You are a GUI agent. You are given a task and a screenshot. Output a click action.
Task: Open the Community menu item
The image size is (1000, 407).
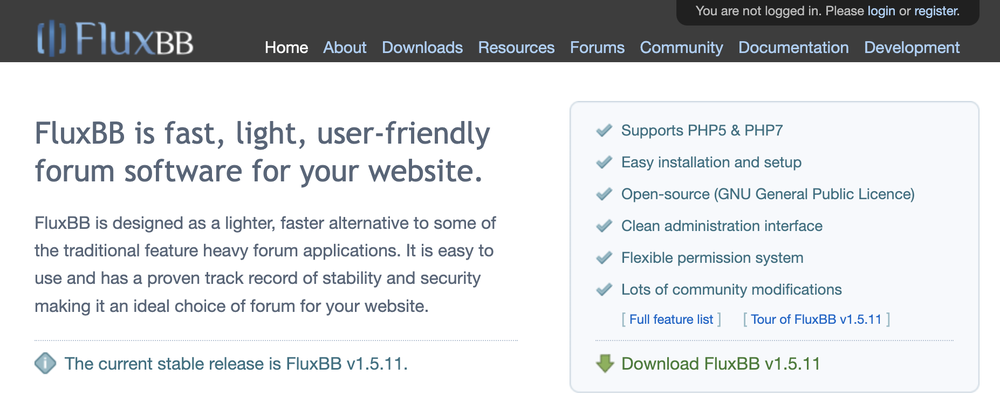[x=682, y=48]
